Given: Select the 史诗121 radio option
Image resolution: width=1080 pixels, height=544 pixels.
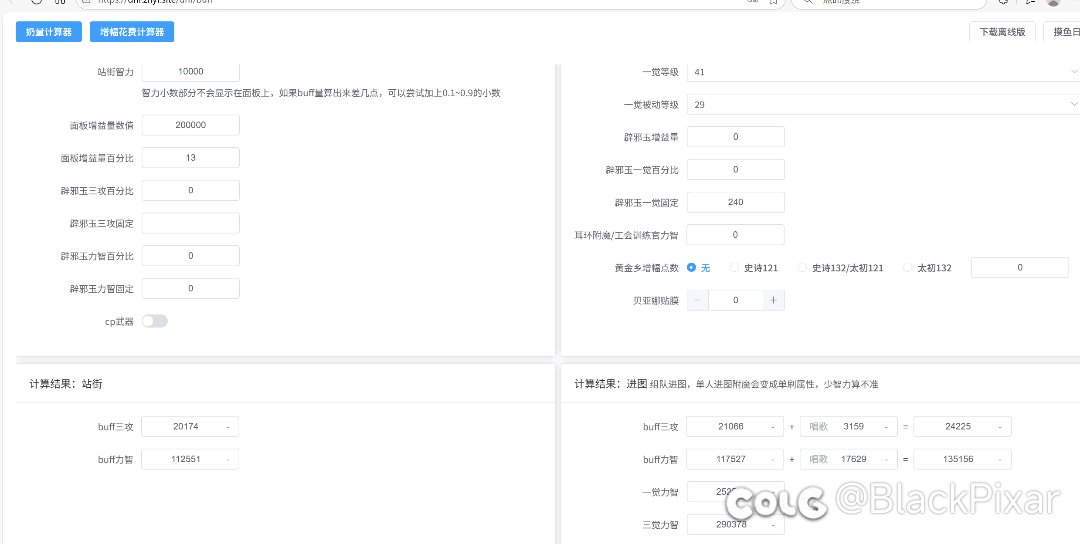Looking at the screenshot, I should click(754, 268).
